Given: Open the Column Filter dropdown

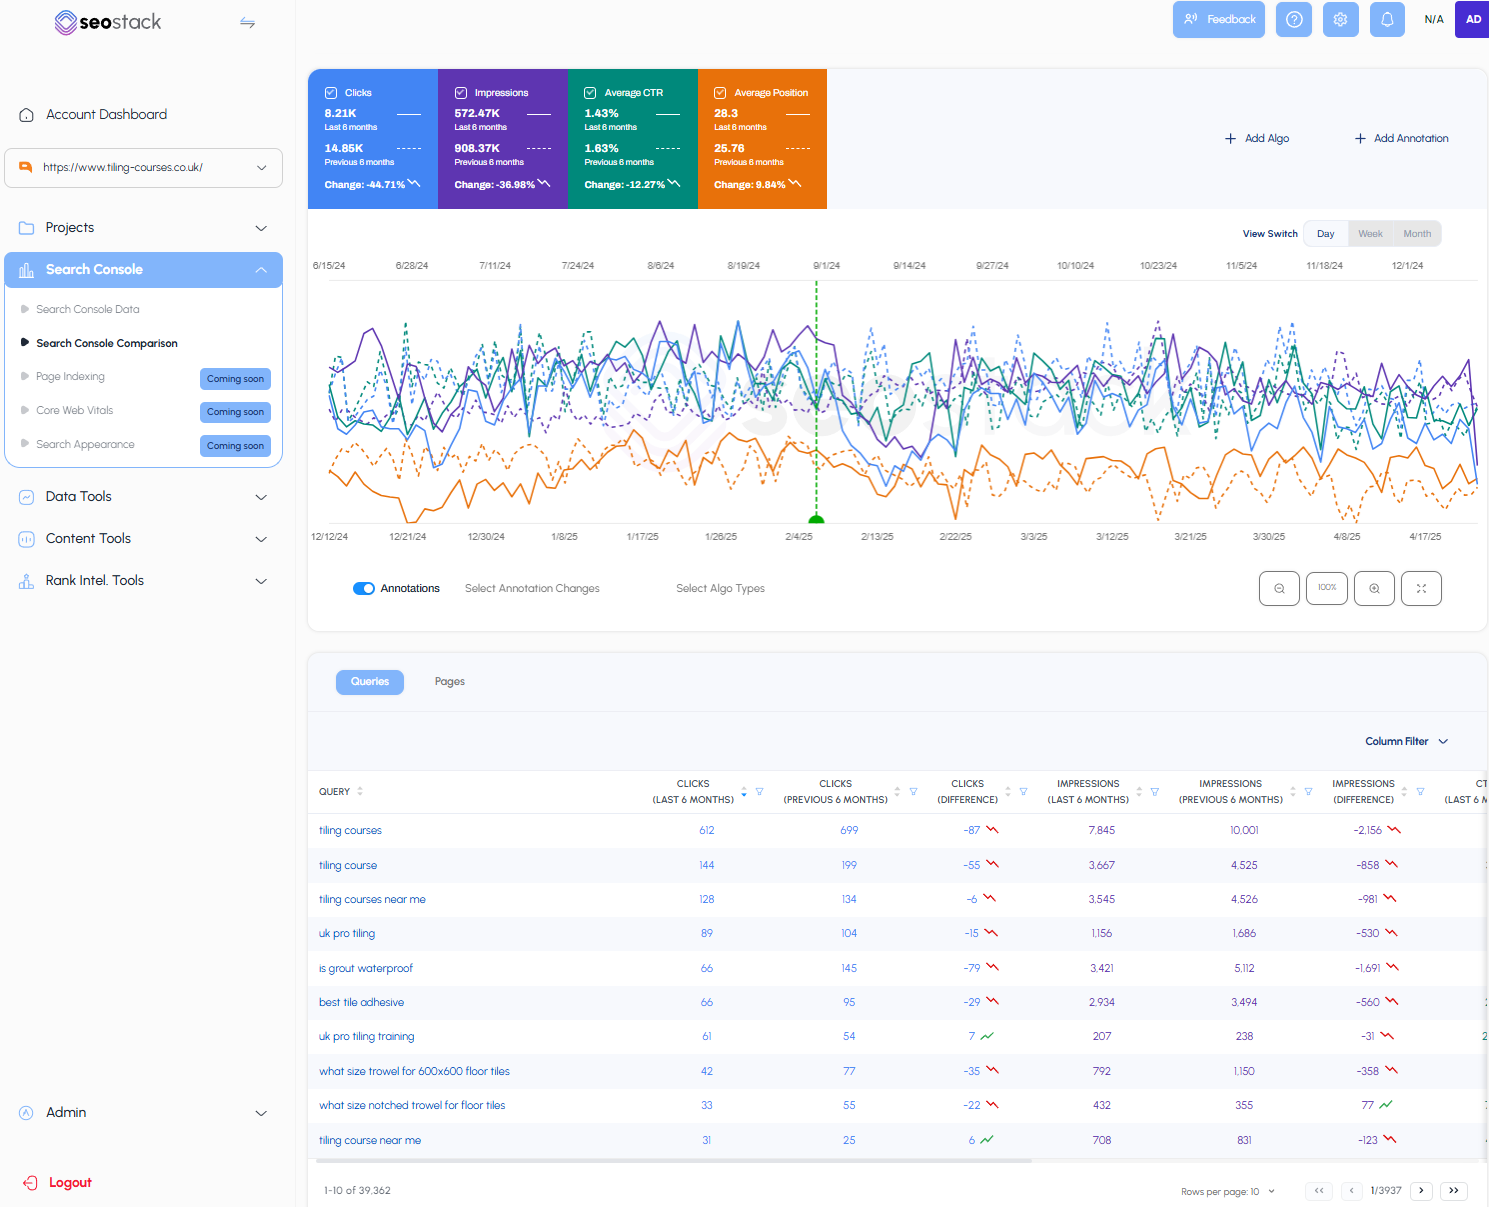Looking at the screenshot, I should pos(1406,741).
